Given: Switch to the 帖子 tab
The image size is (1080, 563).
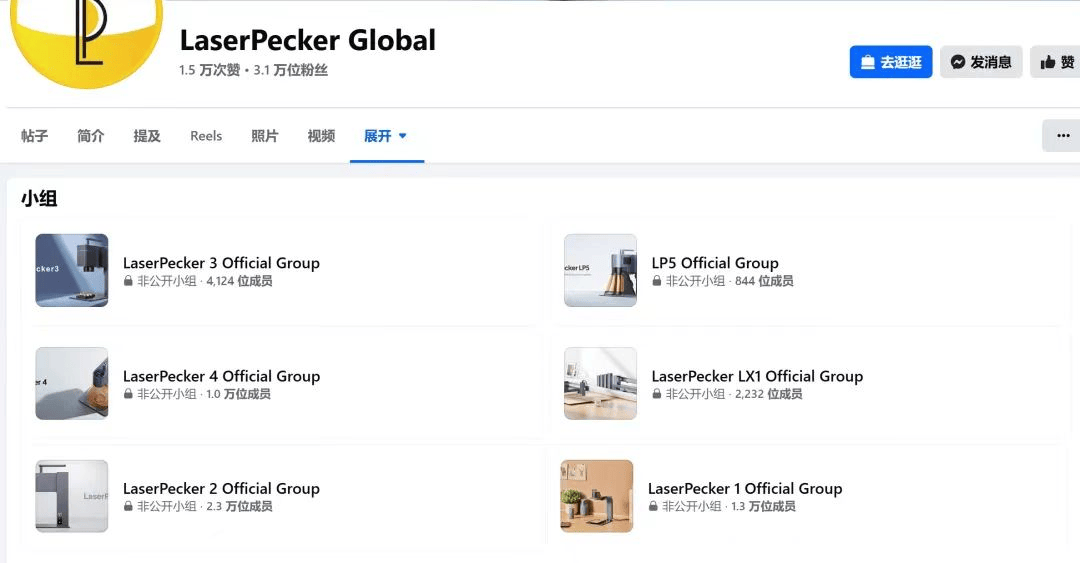Looking at the screenshot, I should click(x=34, y=136).
